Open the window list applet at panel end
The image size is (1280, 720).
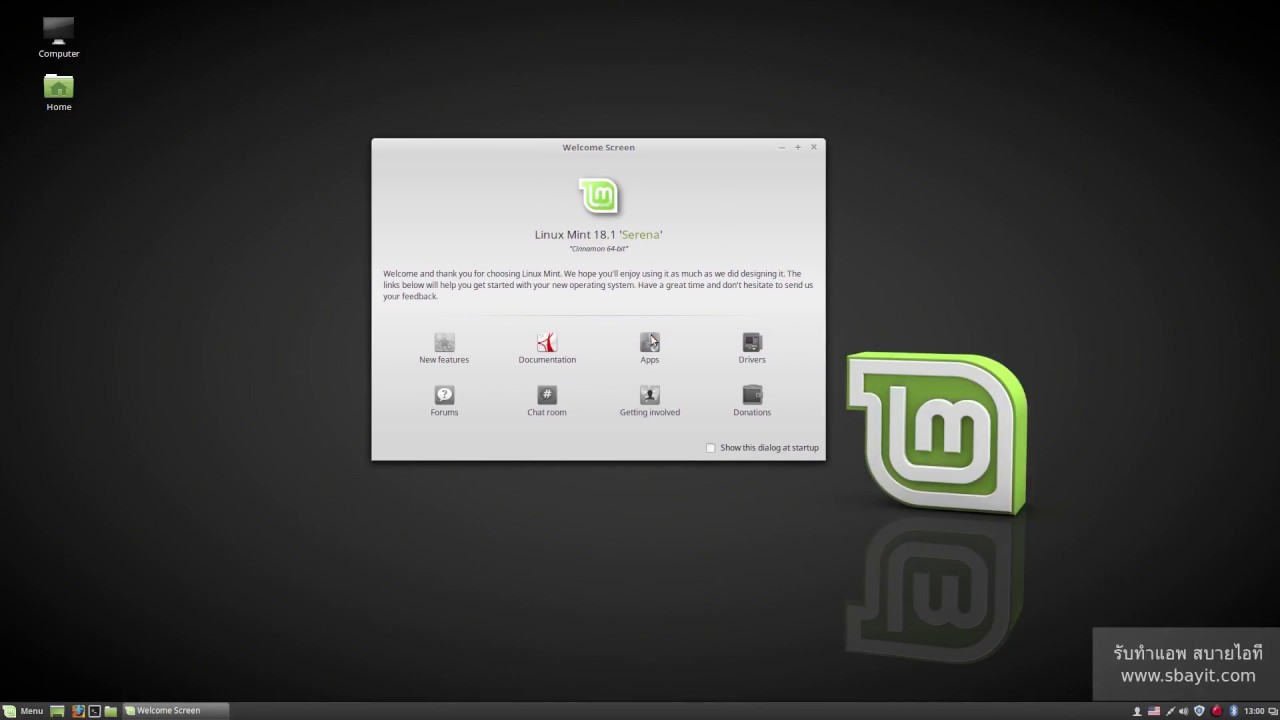(1272, 711)
